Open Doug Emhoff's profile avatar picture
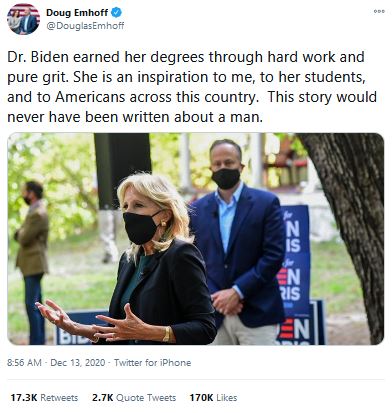Viewport: 392px width, 413px height. tap(23, 19)
